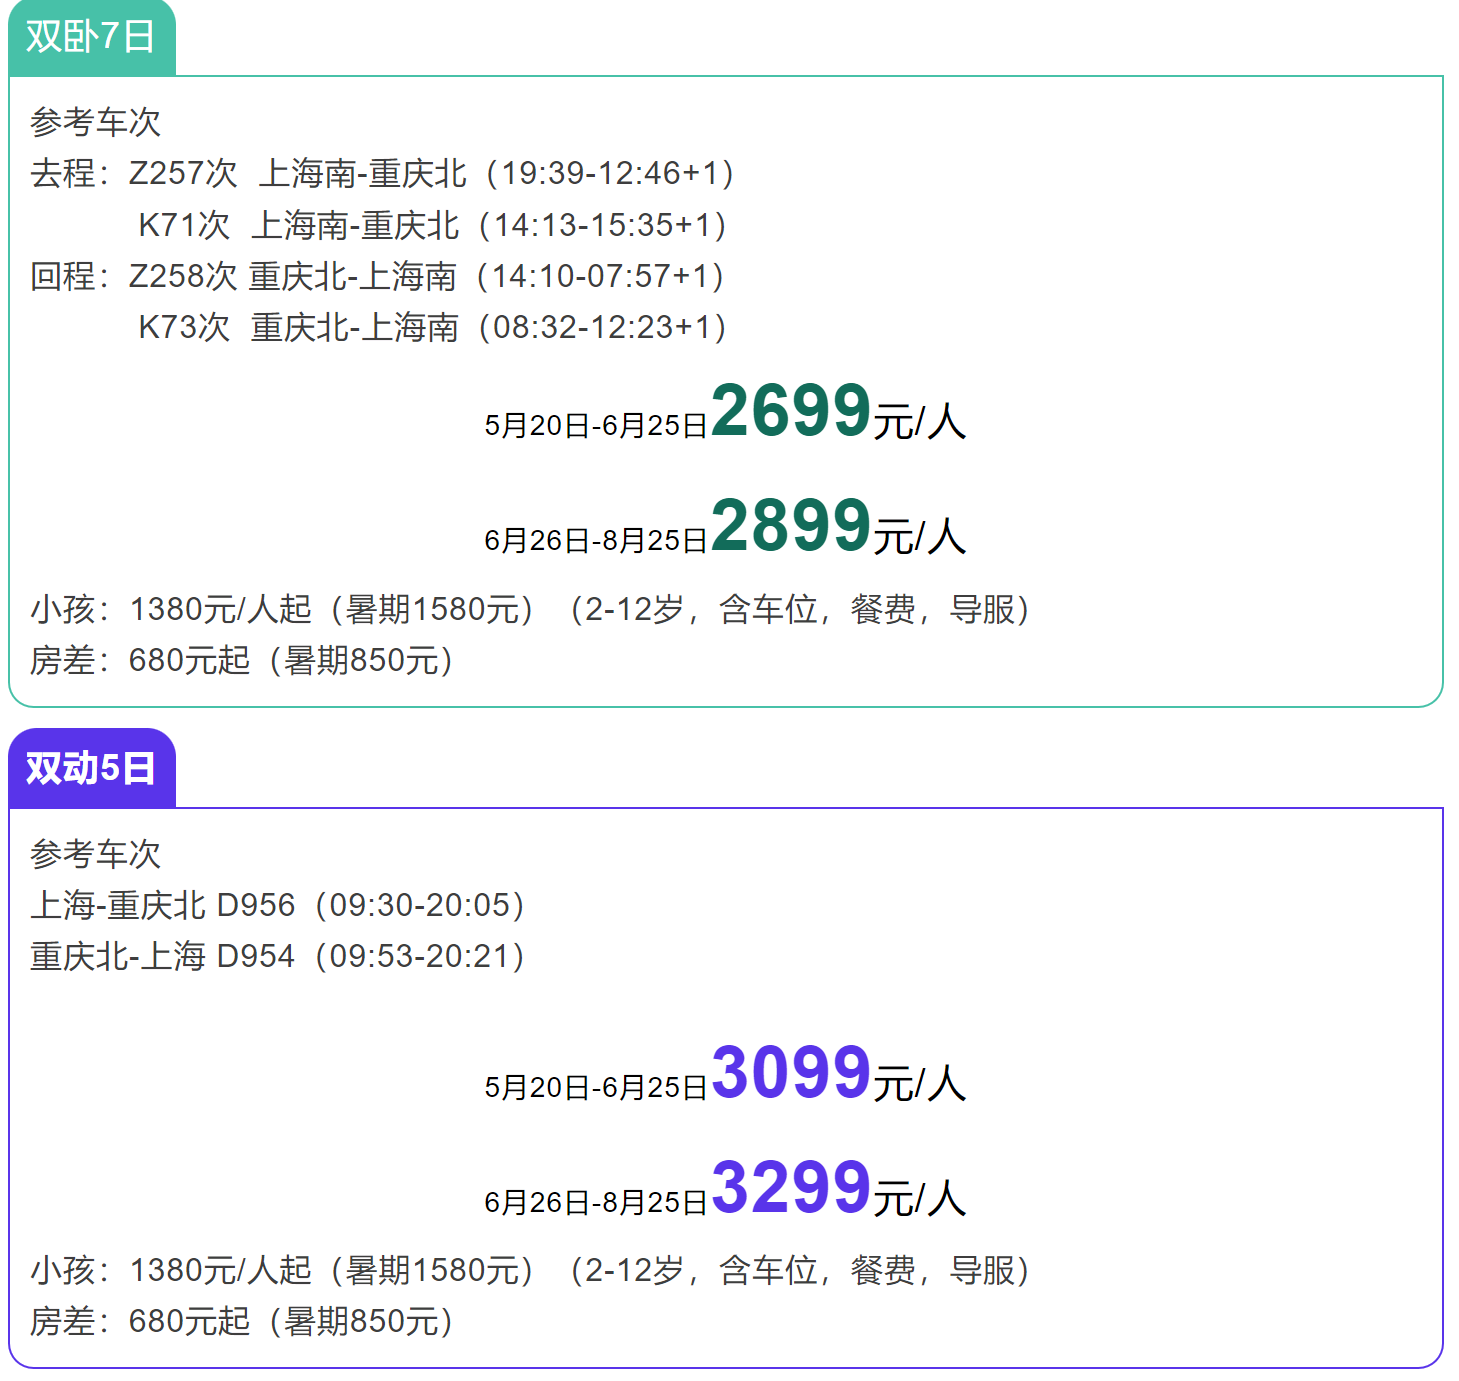Click the 小孩 price line in 双卧7日 section
Viewport: 1459px width, 1381px height.
coord(530,609)
